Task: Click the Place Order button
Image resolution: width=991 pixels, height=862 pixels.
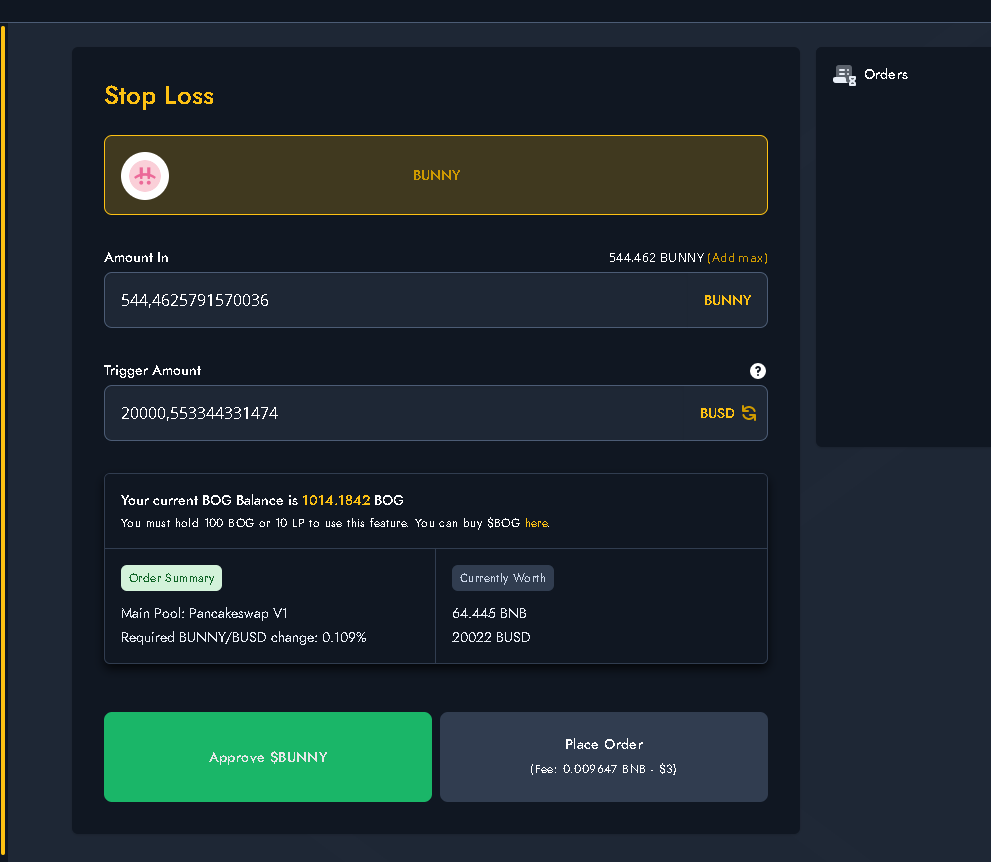Action: pos(604,757)
